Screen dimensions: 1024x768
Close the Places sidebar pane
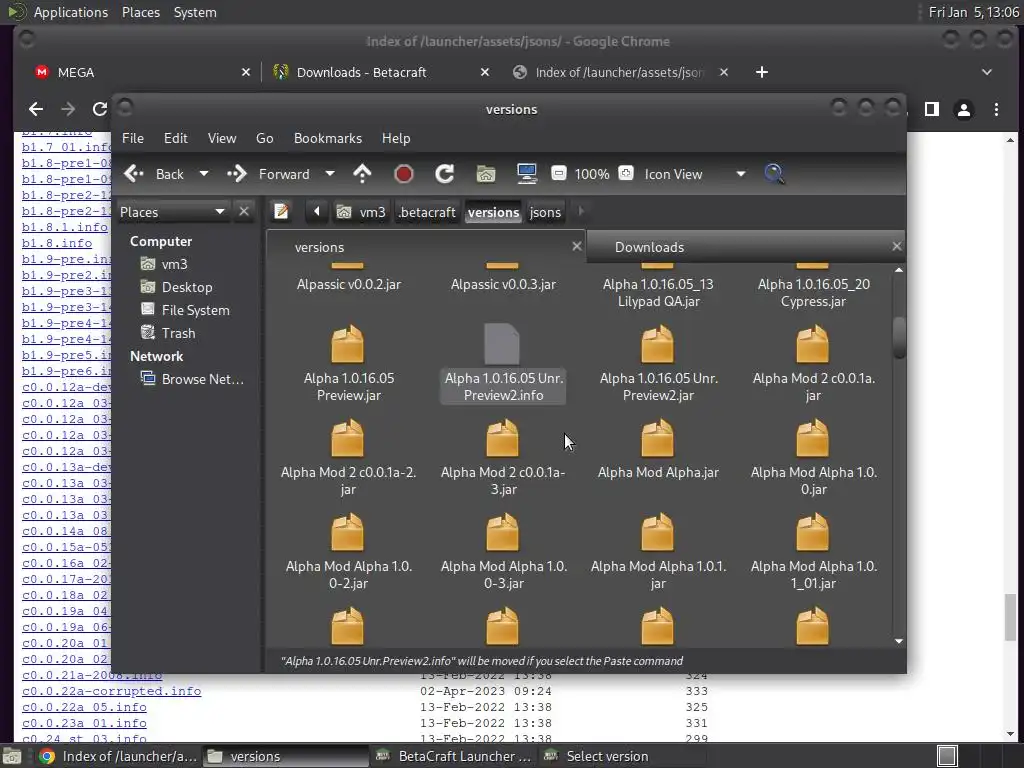(244, 212)
